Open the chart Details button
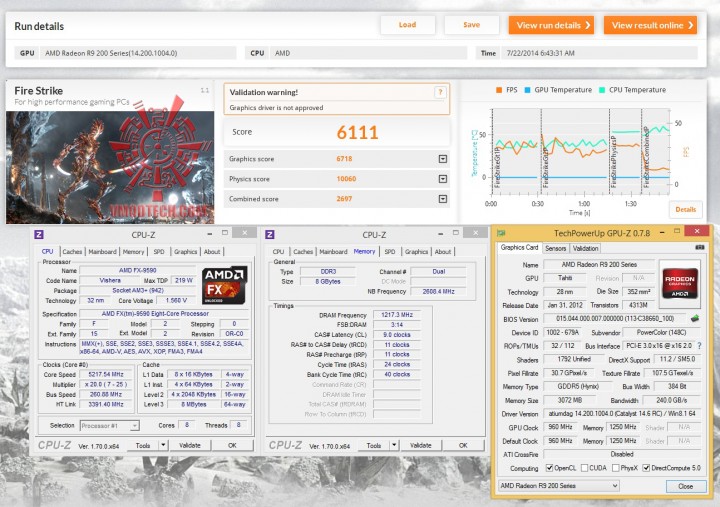The width and height of the screenshot is (720, 507). 686,209
